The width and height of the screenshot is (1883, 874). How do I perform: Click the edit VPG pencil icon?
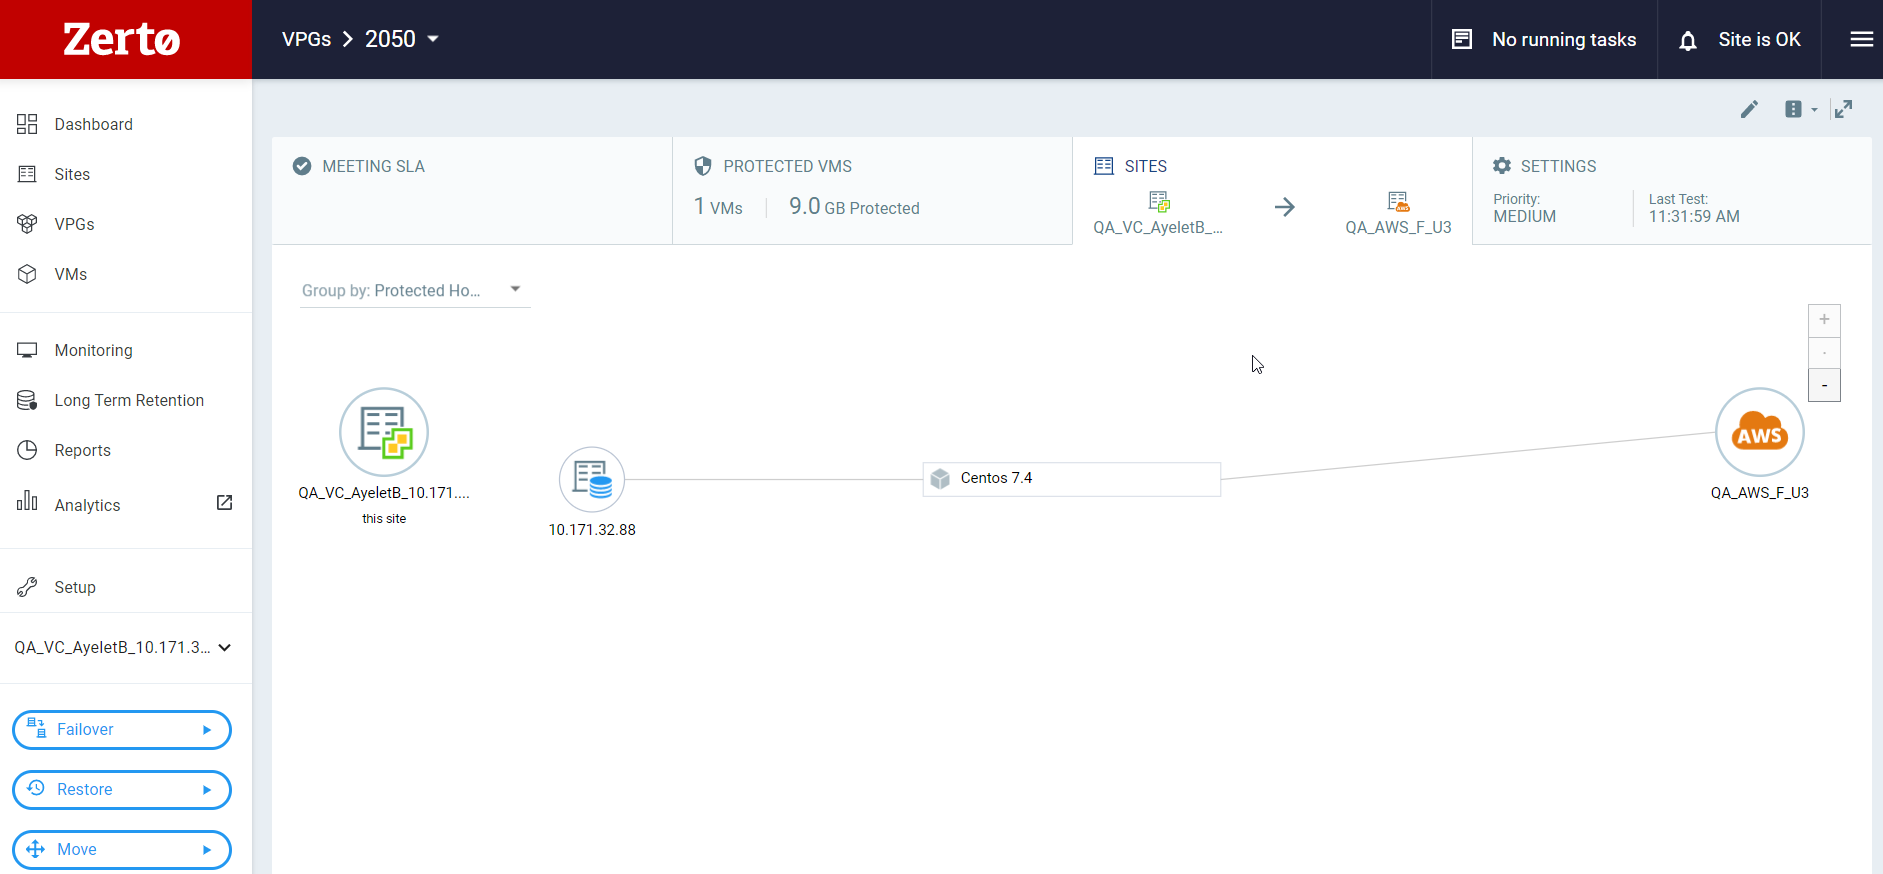click(x=1749, y=109)
